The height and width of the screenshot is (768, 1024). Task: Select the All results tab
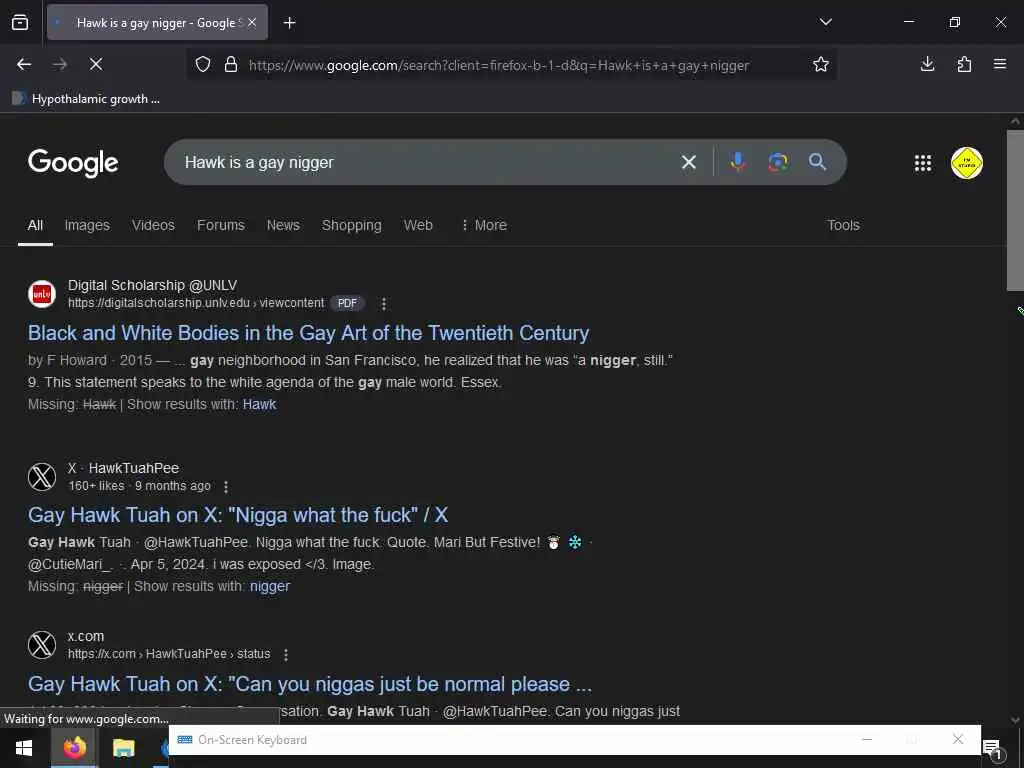click(35, 225)
